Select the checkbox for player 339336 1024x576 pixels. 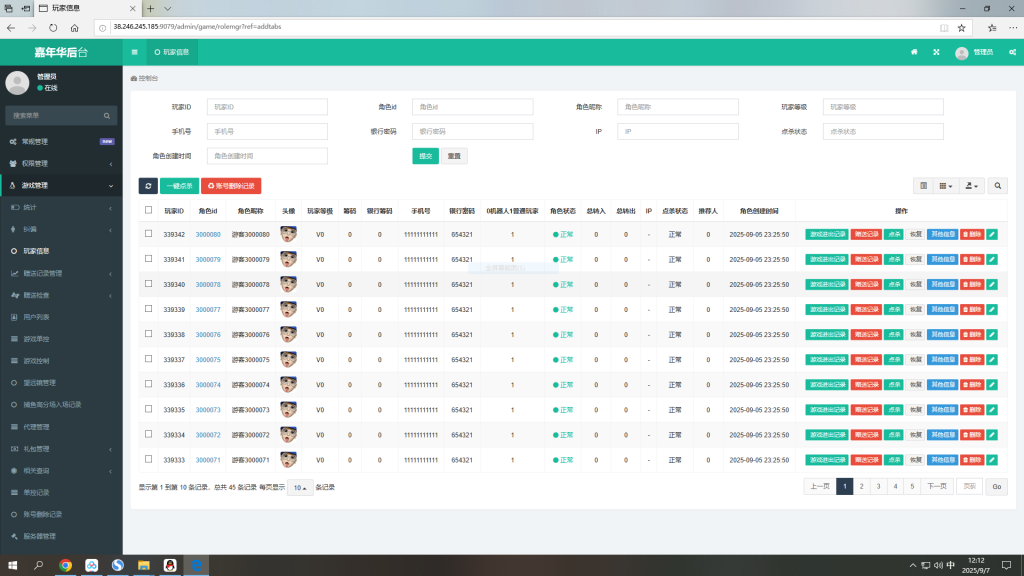click(149, 384)
